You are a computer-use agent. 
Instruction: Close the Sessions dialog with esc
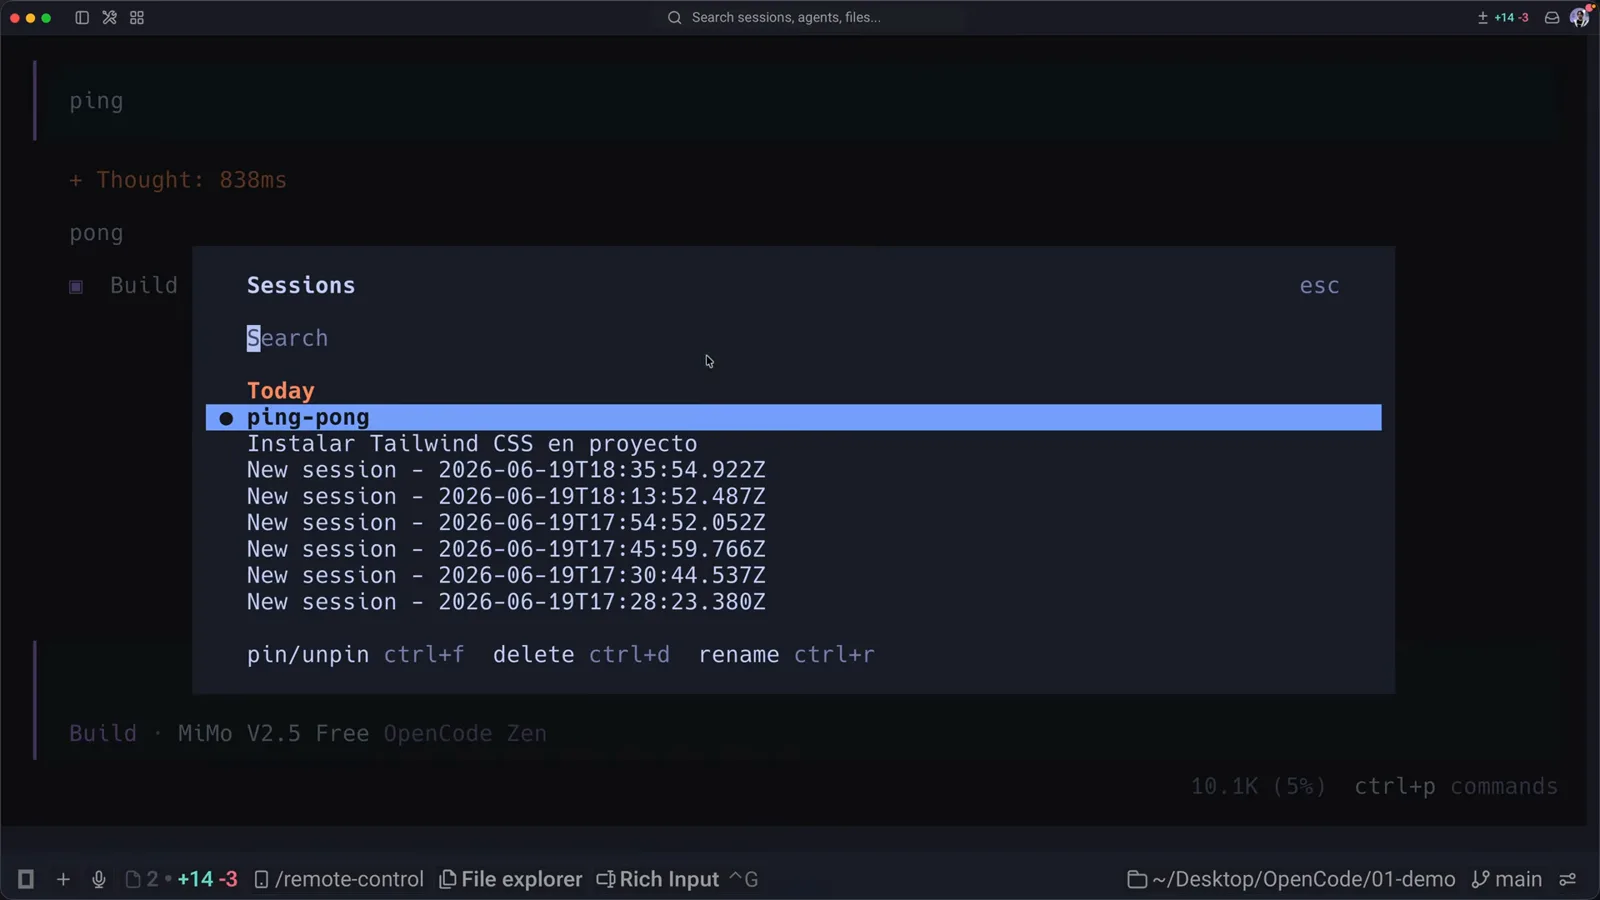(x=1319, y=286)
